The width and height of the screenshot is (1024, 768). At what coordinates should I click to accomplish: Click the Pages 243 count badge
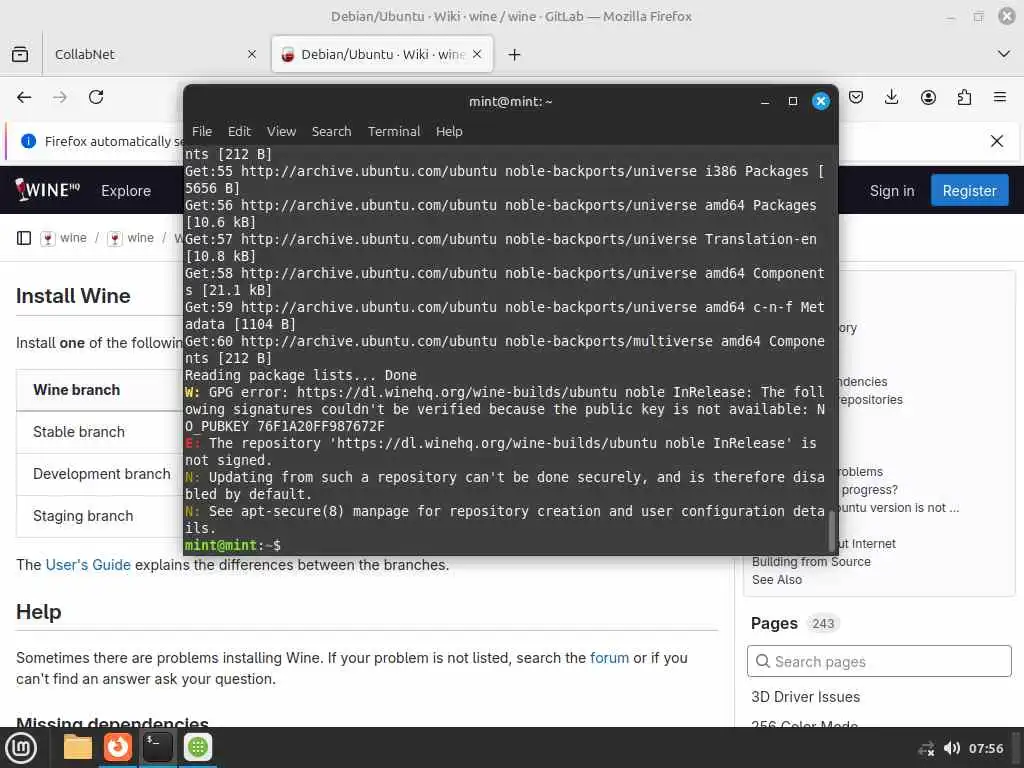(823, 624)
